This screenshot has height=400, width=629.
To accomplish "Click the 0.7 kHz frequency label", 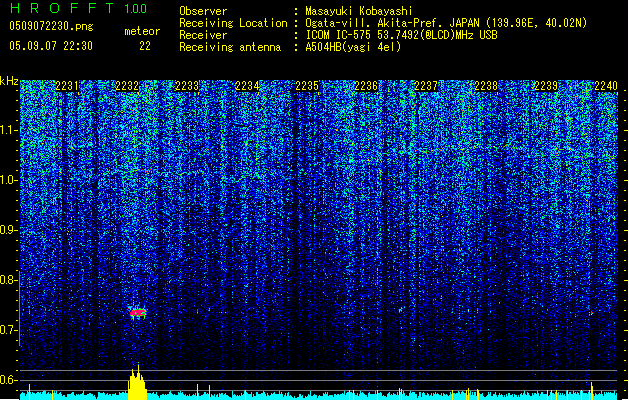I will pyautogui.click(x=9, y=330).
